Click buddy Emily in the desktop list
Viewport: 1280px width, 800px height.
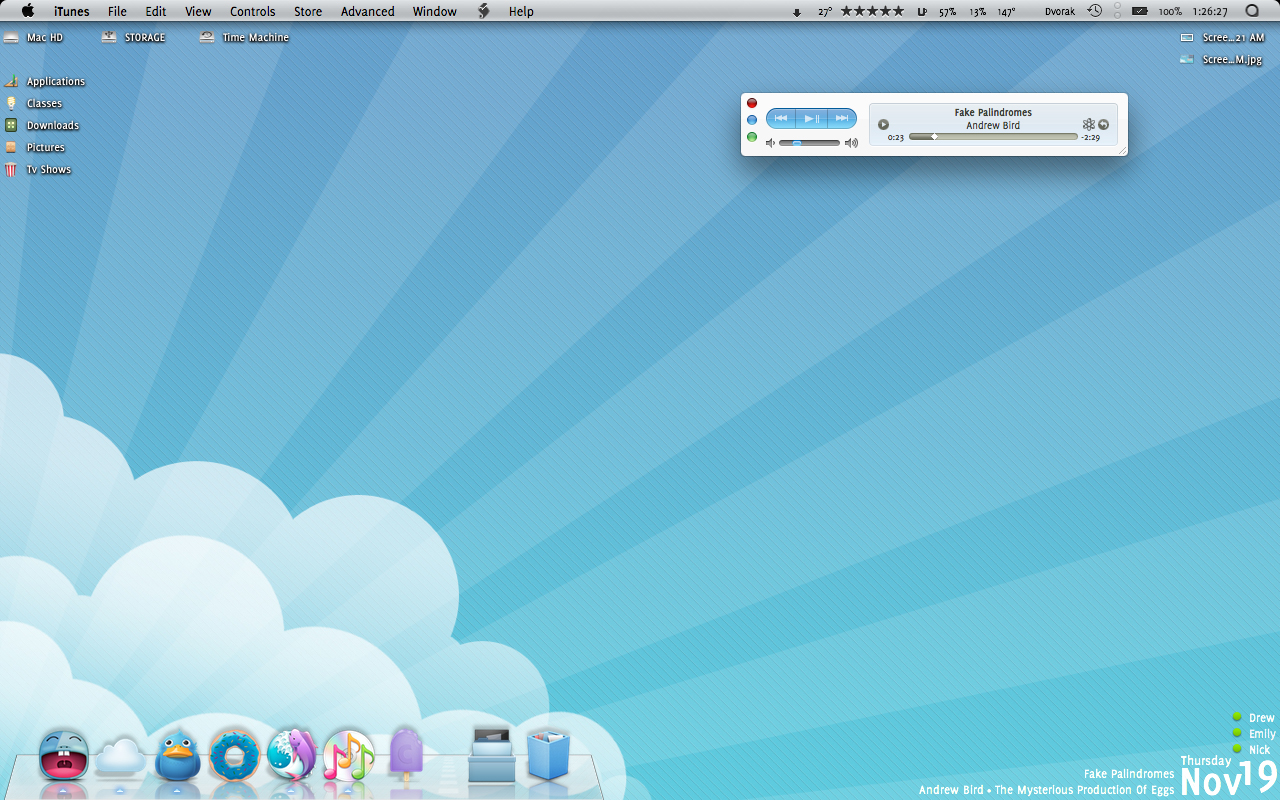(1254, 733)
